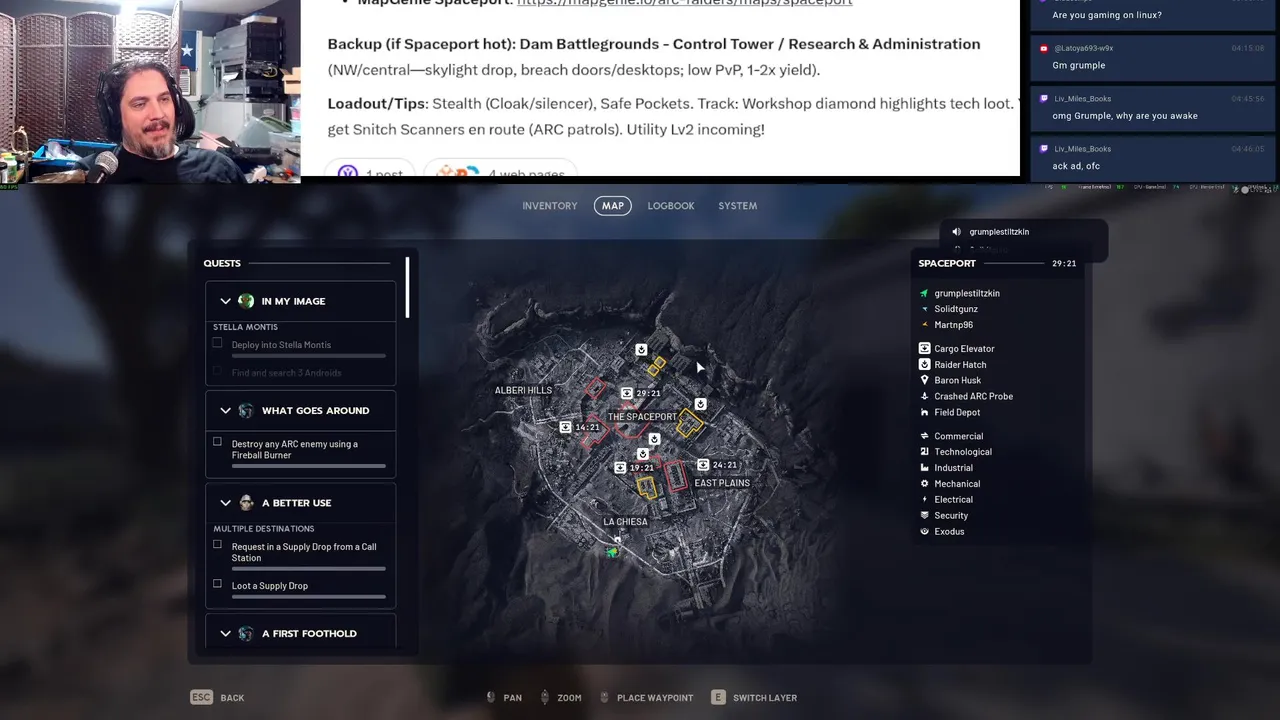Click the cargo elevator marker timed 29:21
Screen dimensions: 1280x720
[627, 394]
